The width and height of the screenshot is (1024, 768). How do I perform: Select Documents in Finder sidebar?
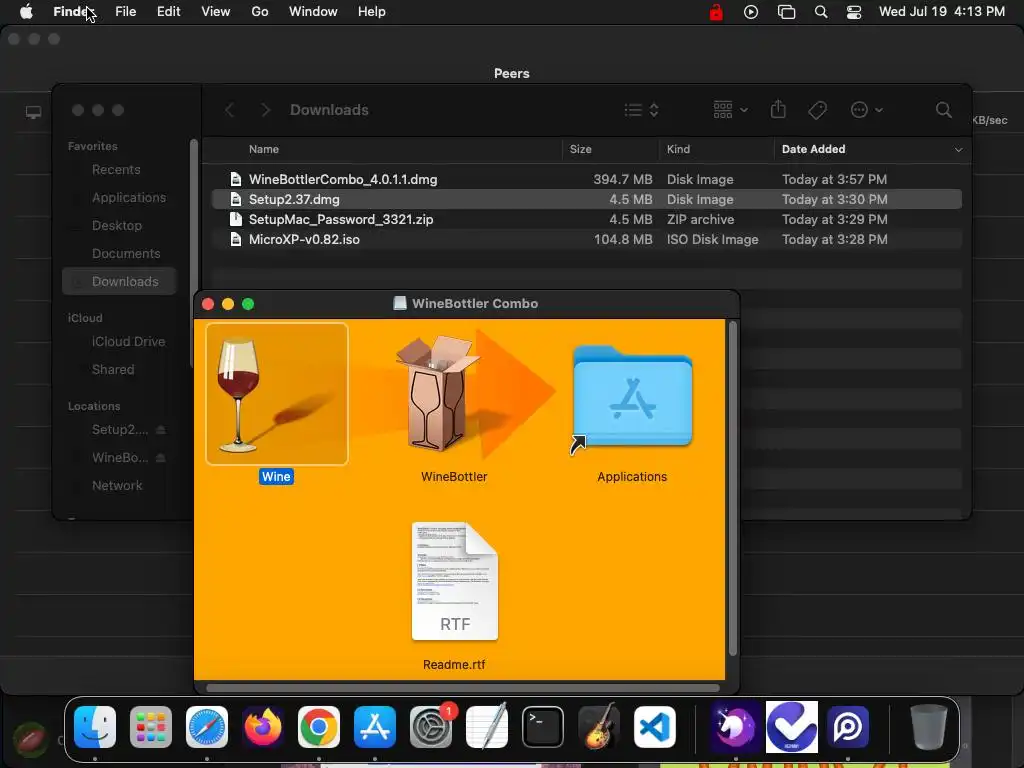pos(126,254)
